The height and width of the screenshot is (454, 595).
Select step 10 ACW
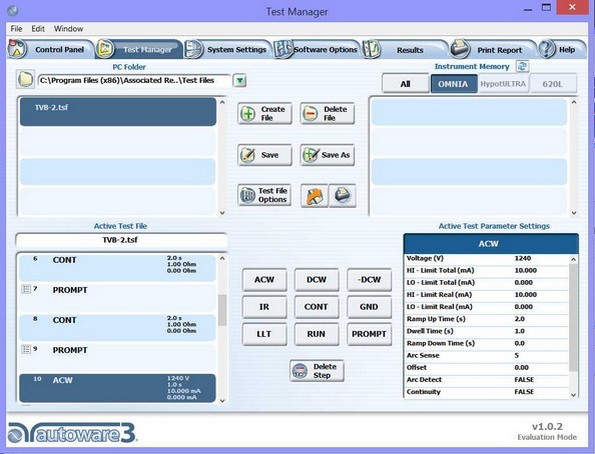(118, 388)
